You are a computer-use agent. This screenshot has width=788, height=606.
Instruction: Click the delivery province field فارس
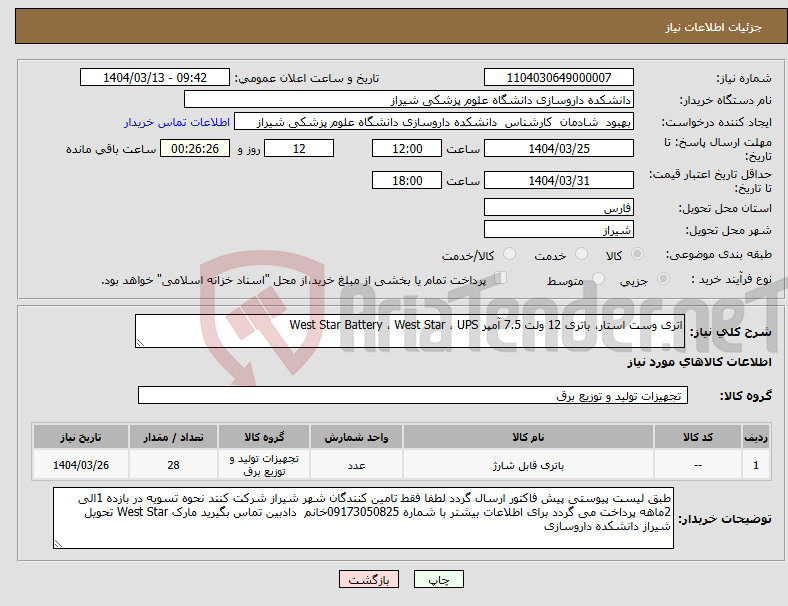558,208
